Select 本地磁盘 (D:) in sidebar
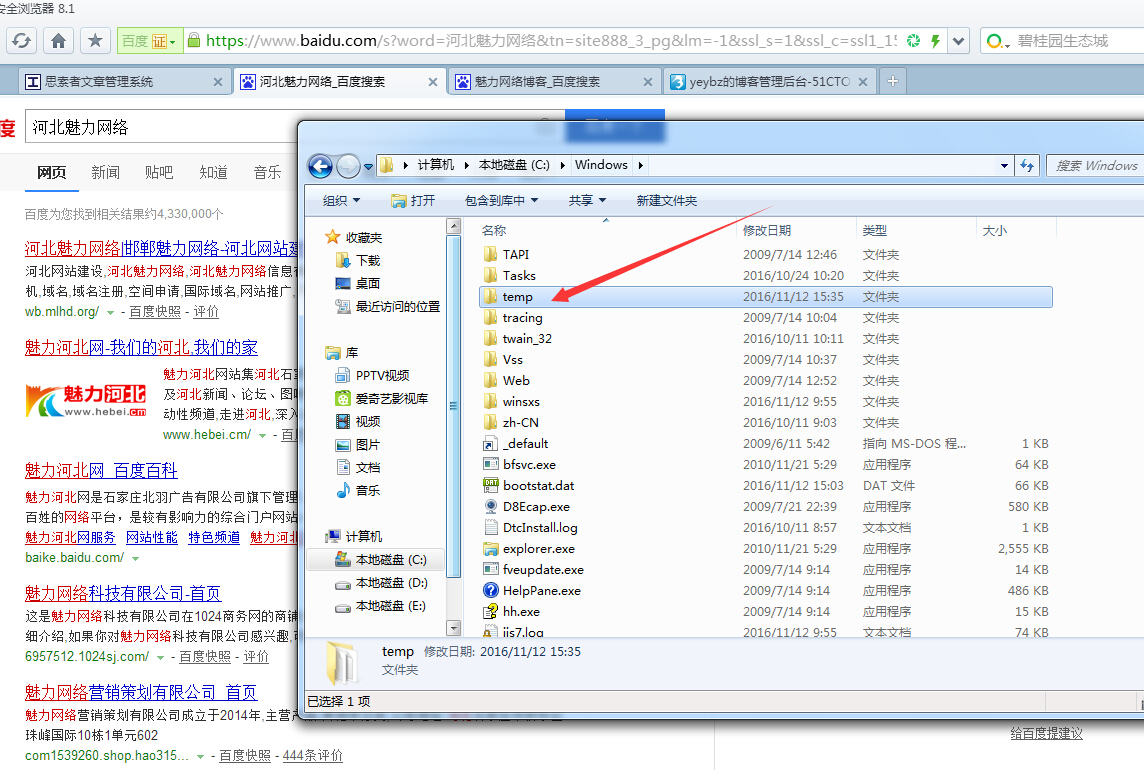The height and width of the screenshot is (770, 1144). point(382,583)
